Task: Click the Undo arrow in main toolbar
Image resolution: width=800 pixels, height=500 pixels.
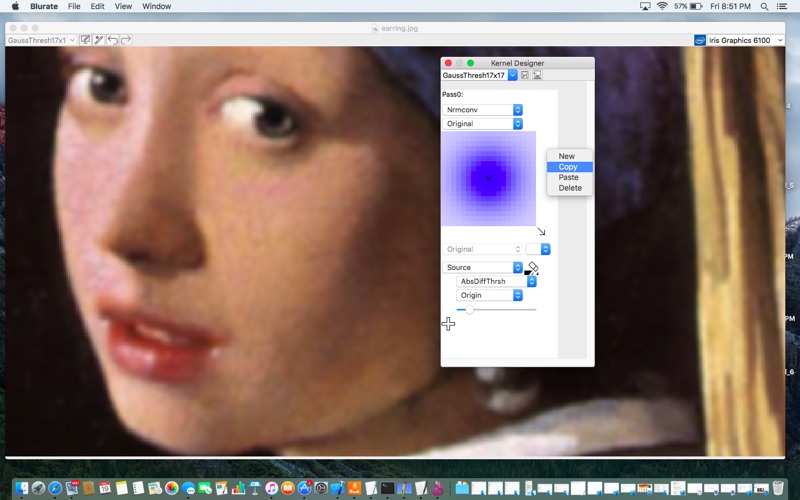Action: click(112, 40)
